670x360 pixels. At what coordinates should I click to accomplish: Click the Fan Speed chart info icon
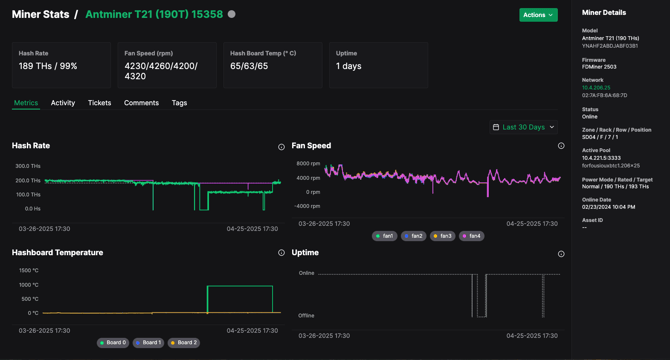tap(561, 146)
